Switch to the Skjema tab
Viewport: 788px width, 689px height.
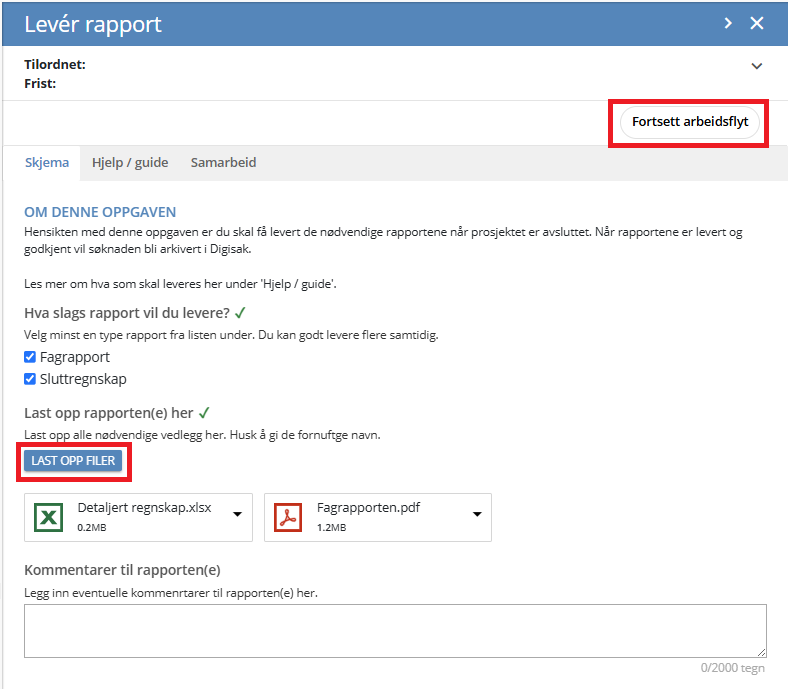(47, 162)
